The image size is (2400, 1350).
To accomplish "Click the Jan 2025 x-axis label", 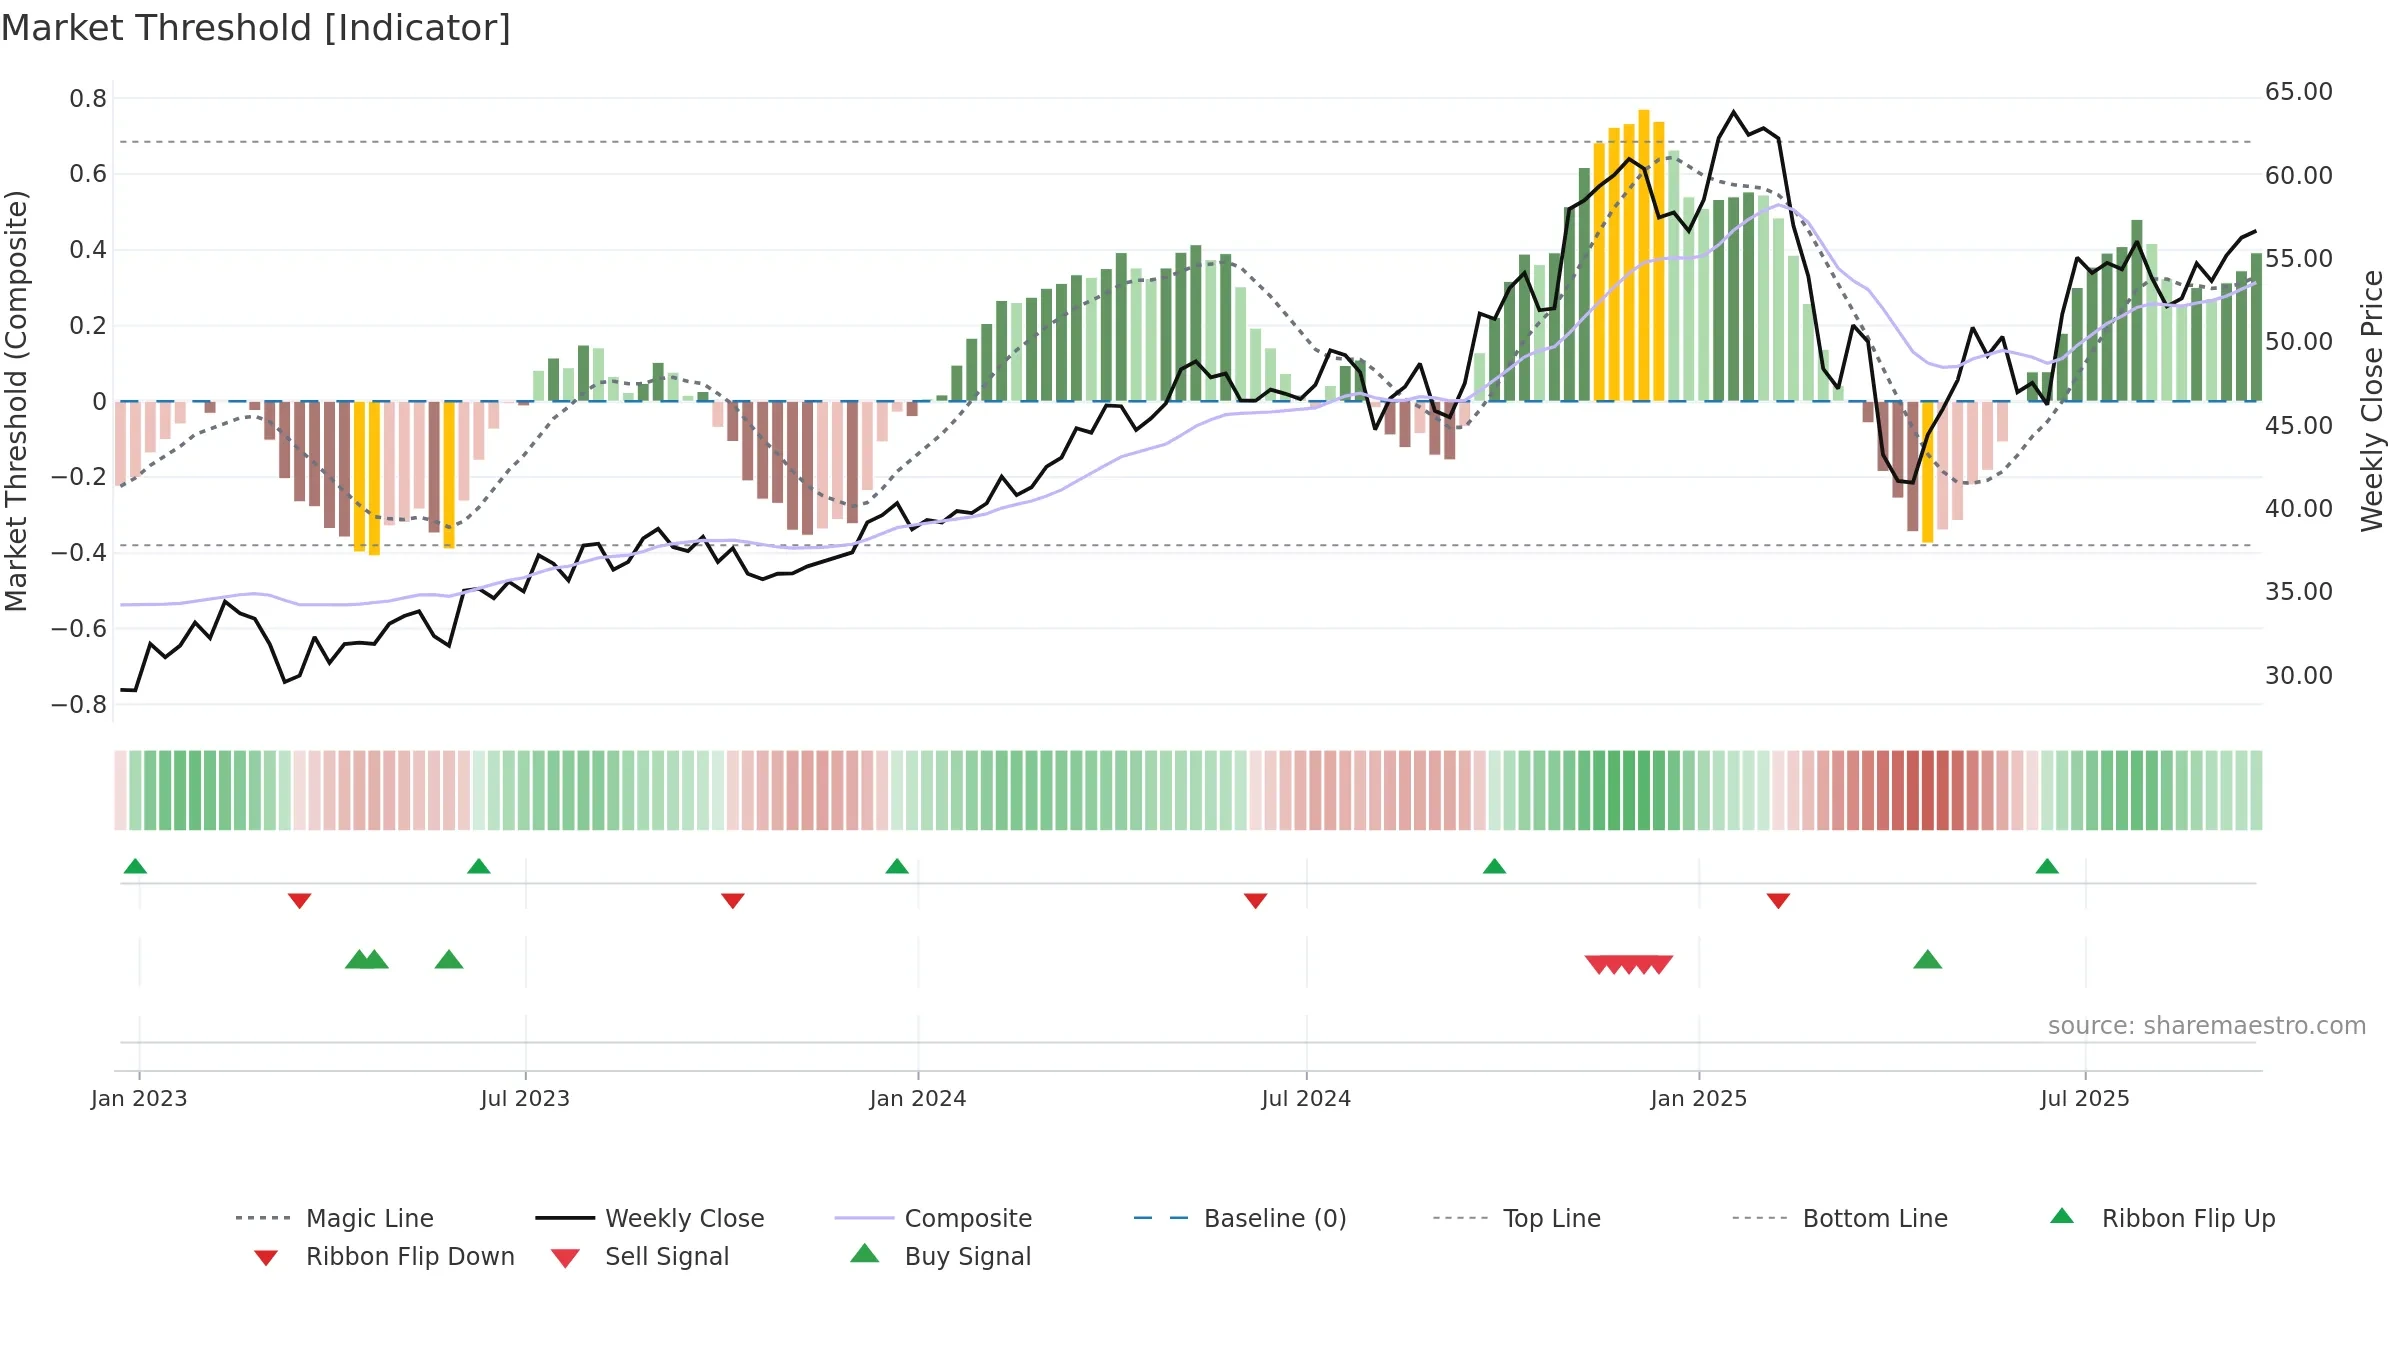I will click(1699, 1099).
